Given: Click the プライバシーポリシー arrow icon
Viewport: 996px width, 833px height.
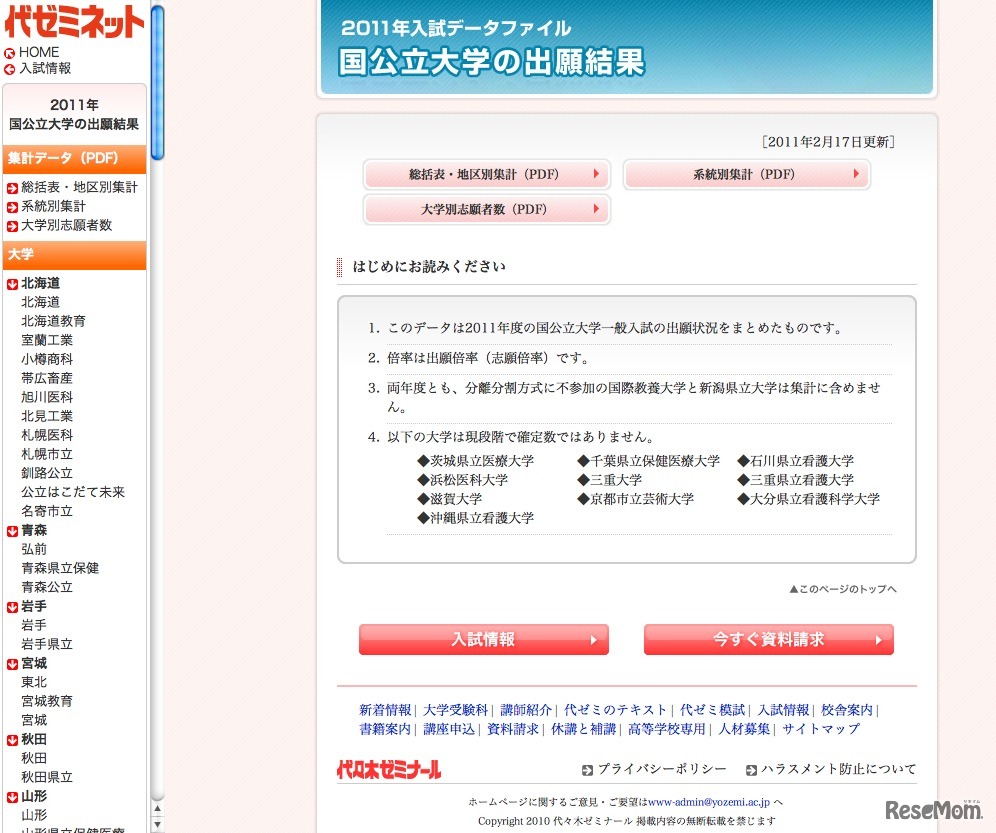Looking at the screenshot, I should pyautogui.click(x=587, y=770).
